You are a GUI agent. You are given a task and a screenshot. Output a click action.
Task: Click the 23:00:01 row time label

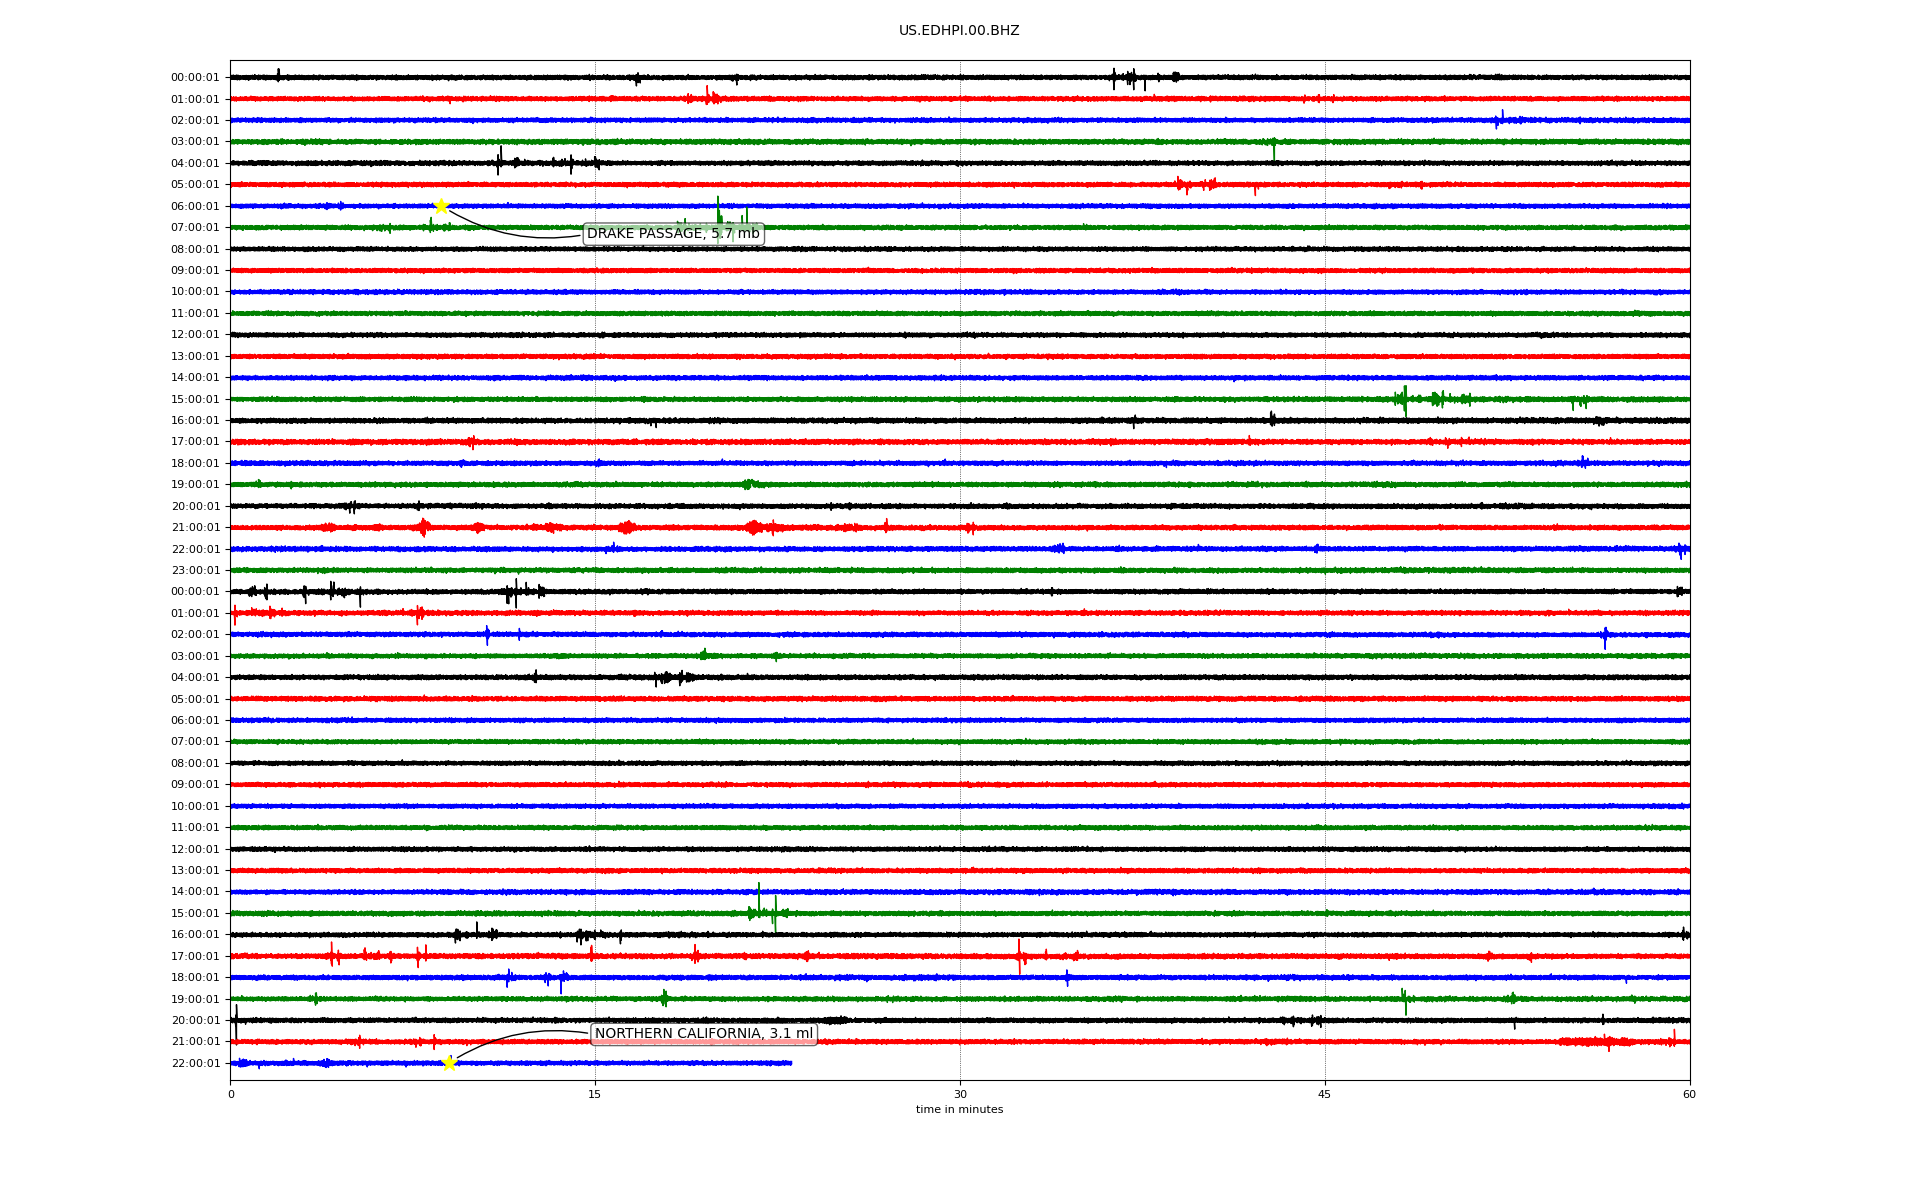tap(195, 571)
